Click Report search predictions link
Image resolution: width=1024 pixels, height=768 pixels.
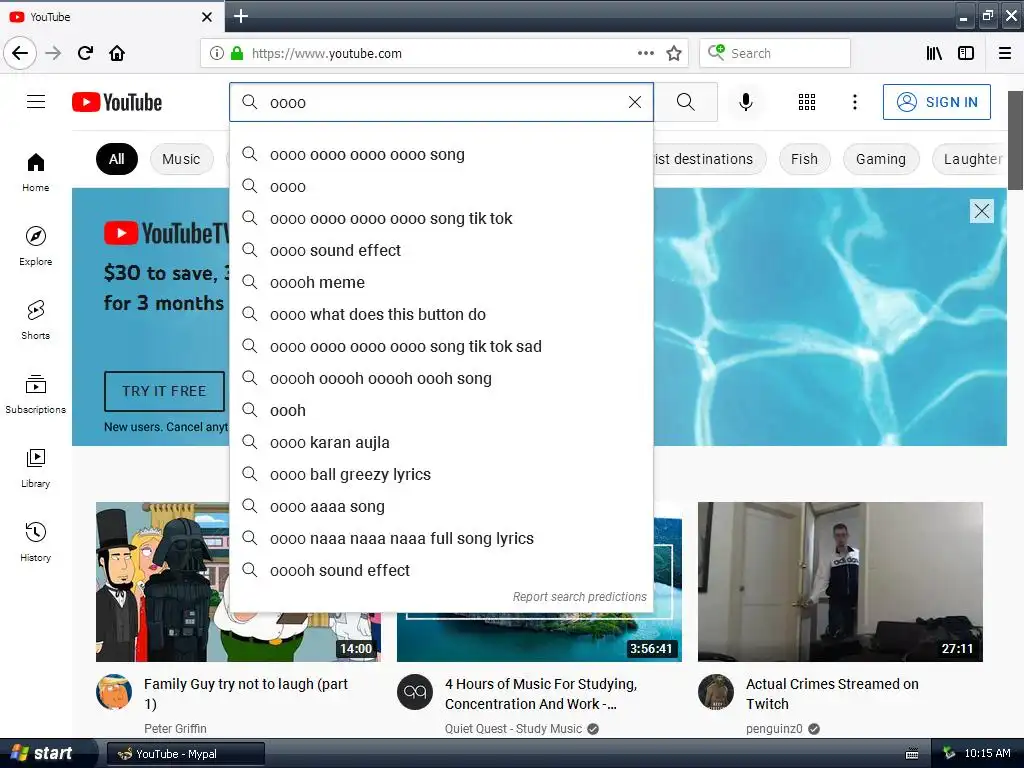point(579,596)
